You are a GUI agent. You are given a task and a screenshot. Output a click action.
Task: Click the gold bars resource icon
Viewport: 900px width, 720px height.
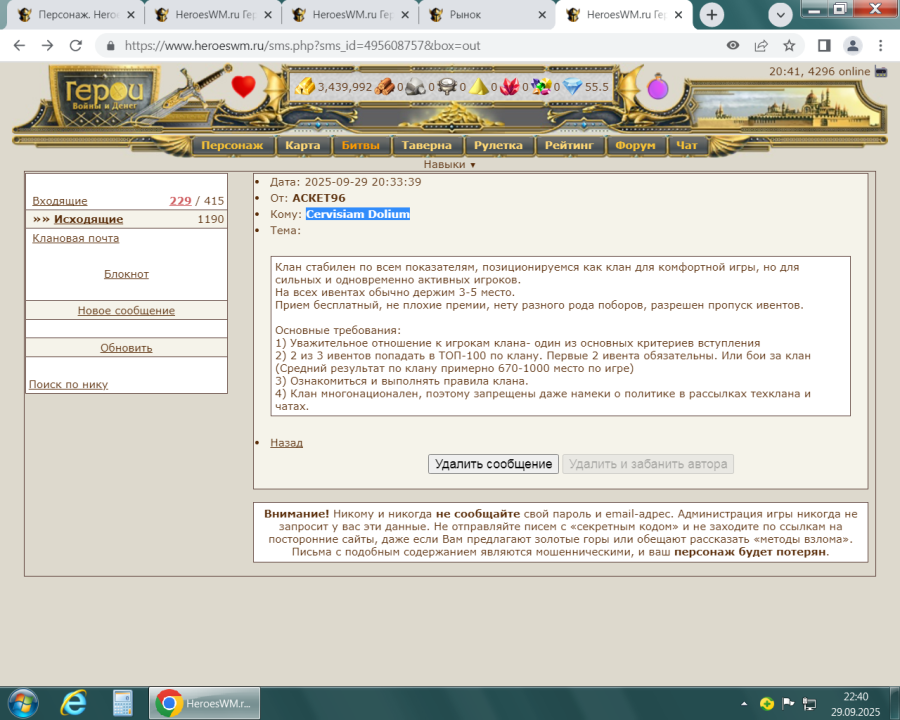coord(303,87)
